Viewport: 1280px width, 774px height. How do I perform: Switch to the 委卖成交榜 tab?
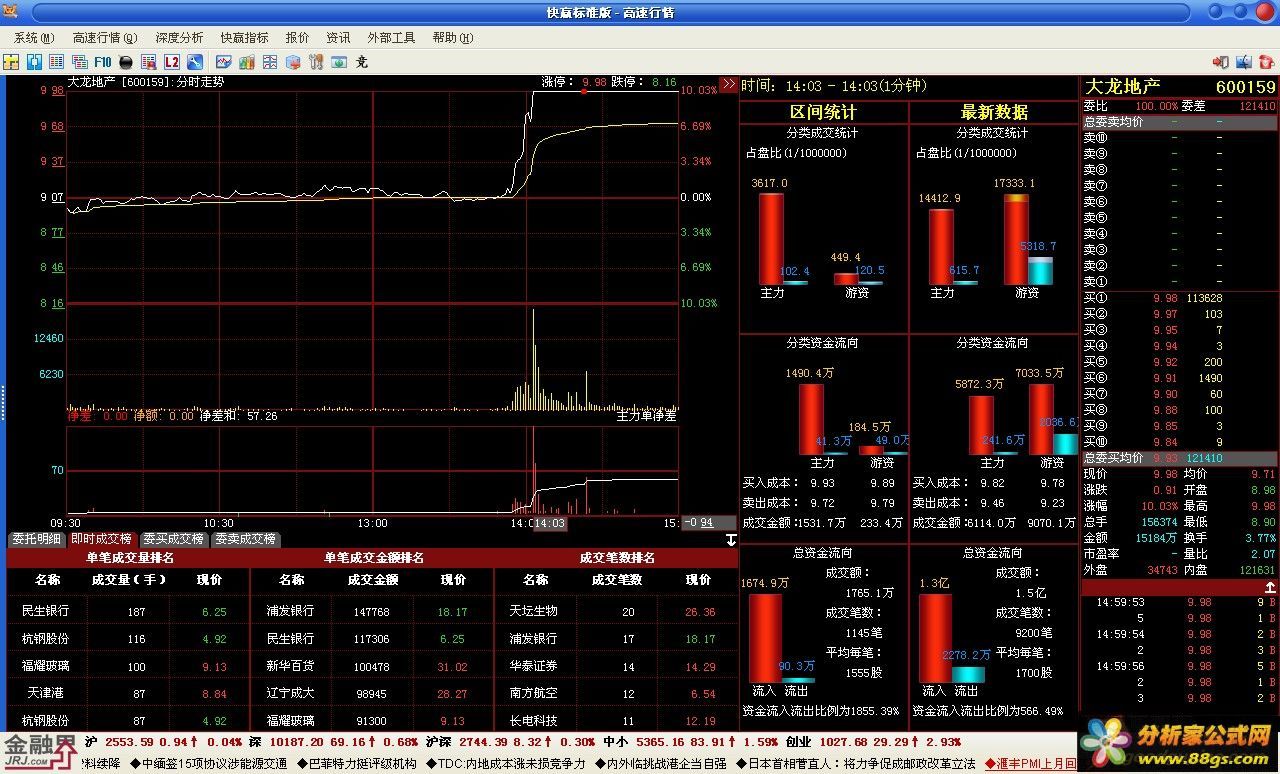point(246,539)
